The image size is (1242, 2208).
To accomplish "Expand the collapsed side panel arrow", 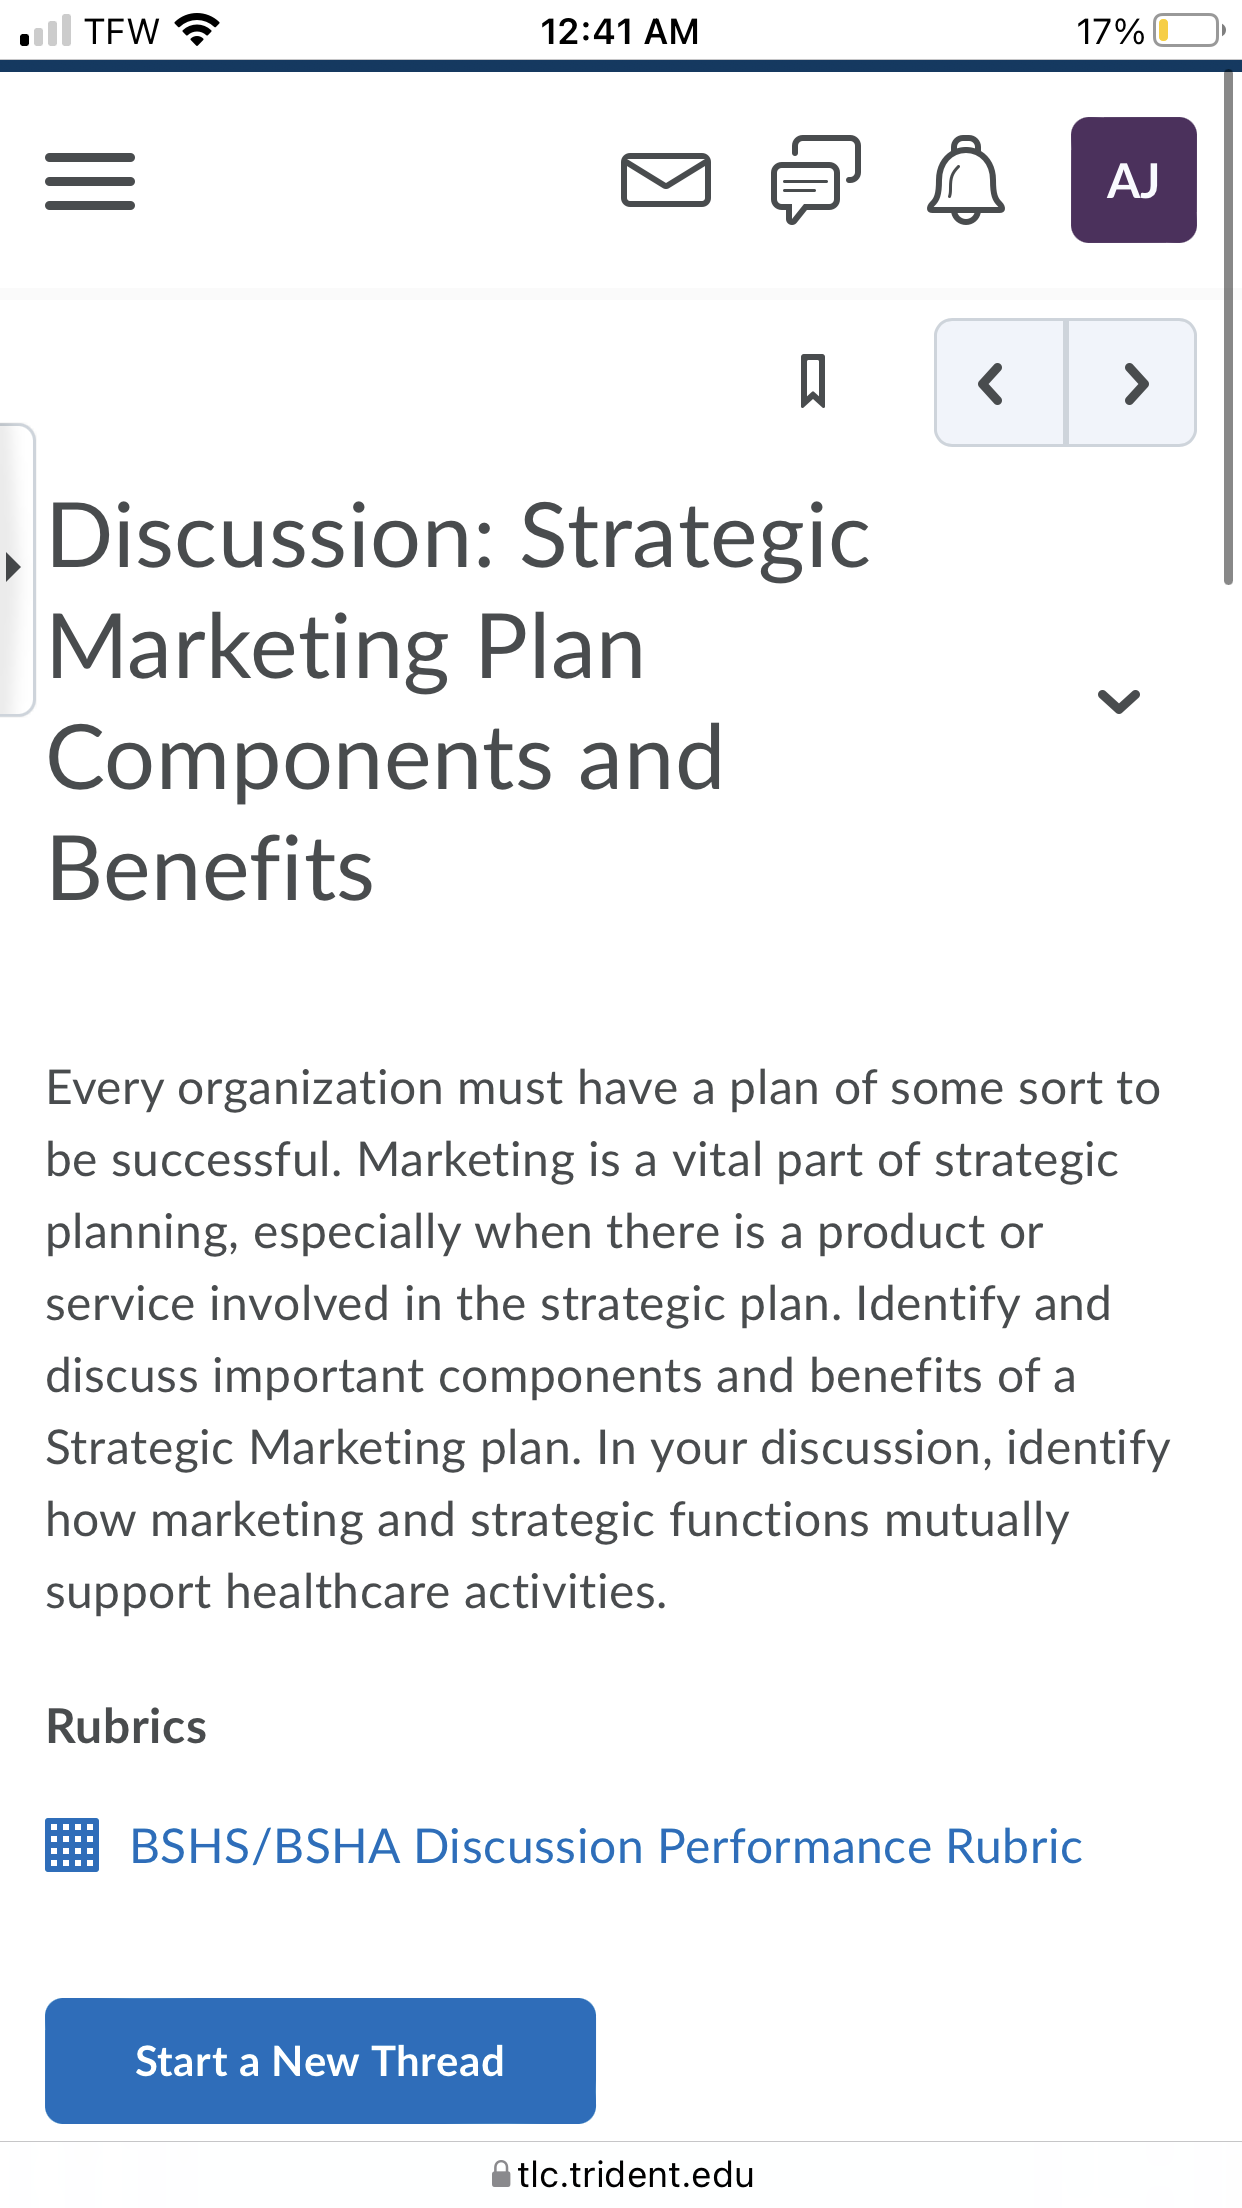I will [x=15, y=569].
